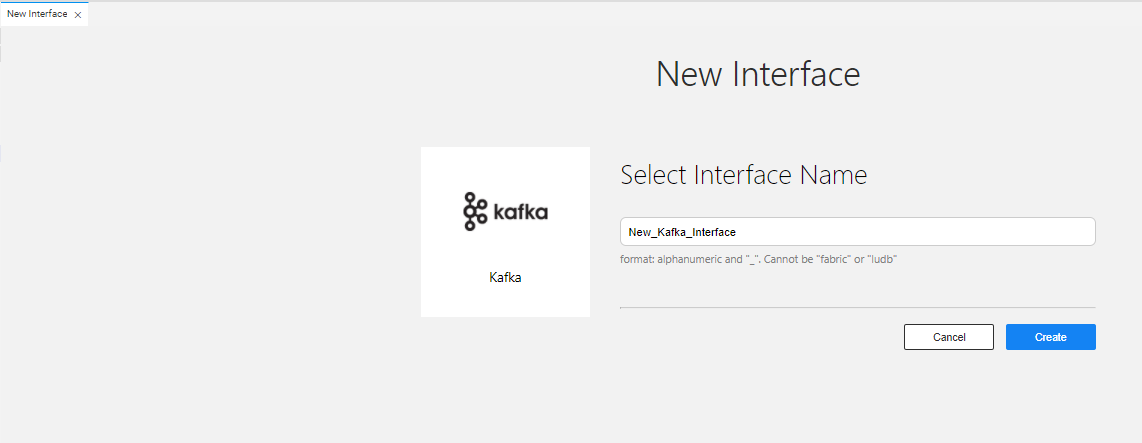Viewport: 1142px width, 443px height.
Task: Click the "Select Interface Name" heading
Action: pyautogui.click(x=744, y=175)
